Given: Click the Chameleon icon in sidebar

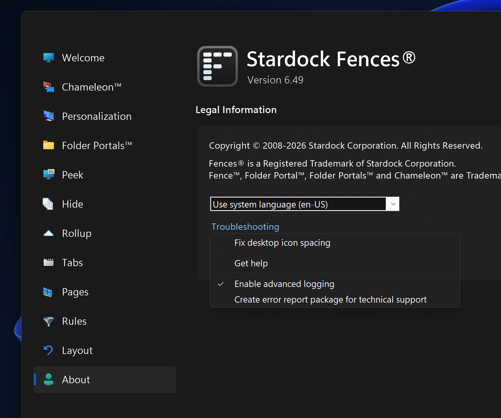Looking at the screenshot, I should coord(48,87).
